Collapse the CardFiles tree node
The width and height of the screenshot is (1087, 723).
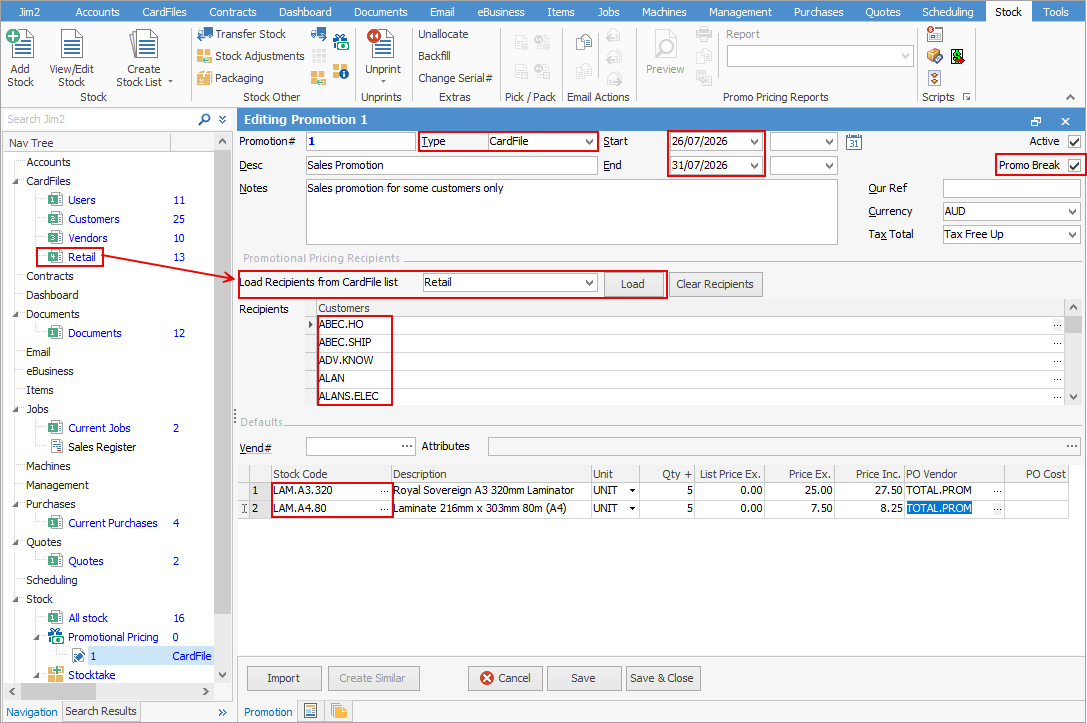[16, 181]
